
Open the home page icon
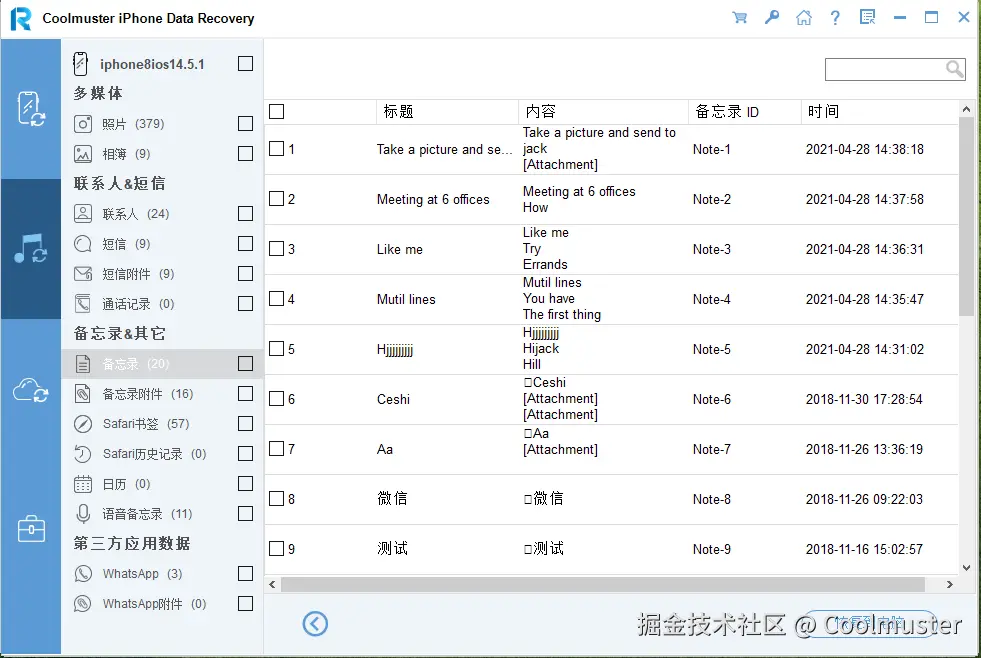[x=803, y=17]
